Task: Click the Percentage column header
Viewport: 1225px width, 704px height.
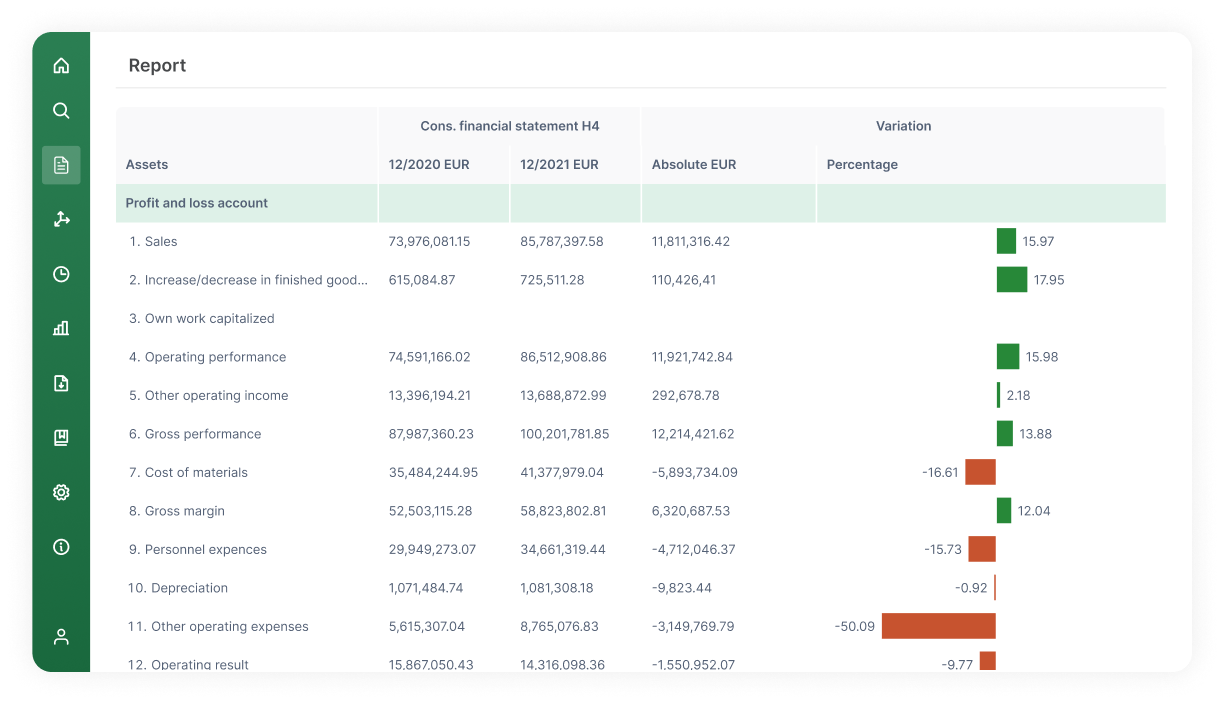Action: click(x=862, y=165)
